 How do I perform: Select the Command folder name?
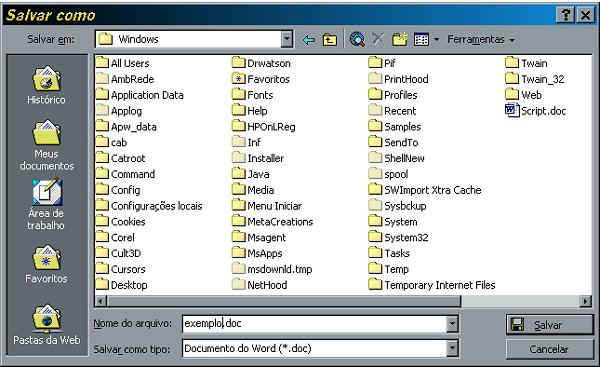(x=133, y=174)
